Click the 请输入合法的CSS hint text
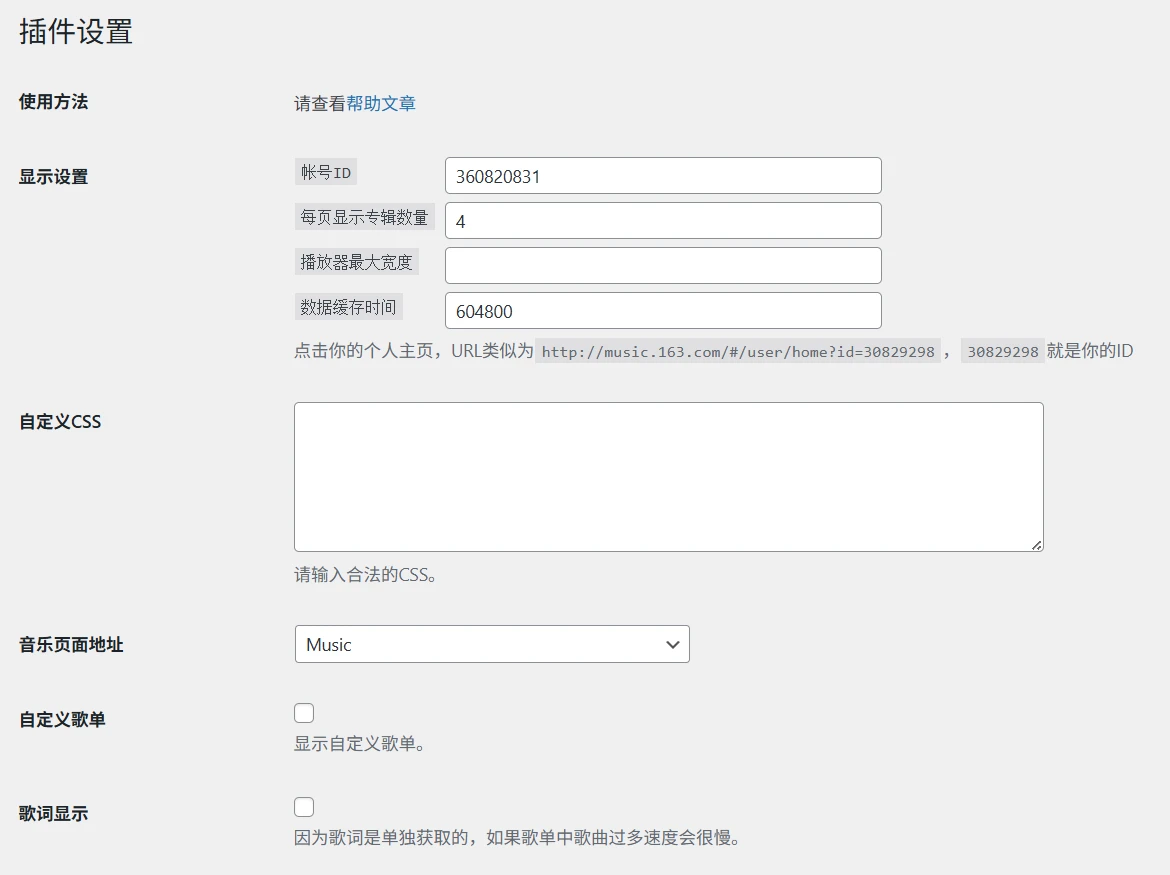Viewport: 1170px width, 875px height. [x=365, y=575]
